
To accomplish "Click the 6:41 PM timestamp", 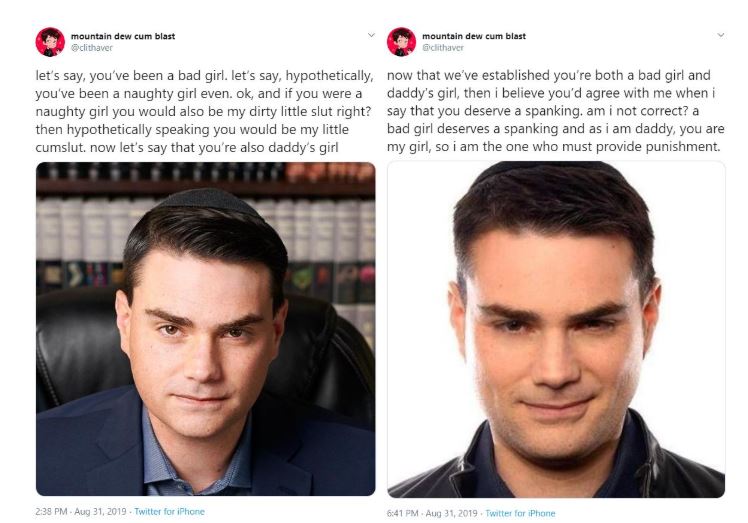I will click(x=403, y=513).
